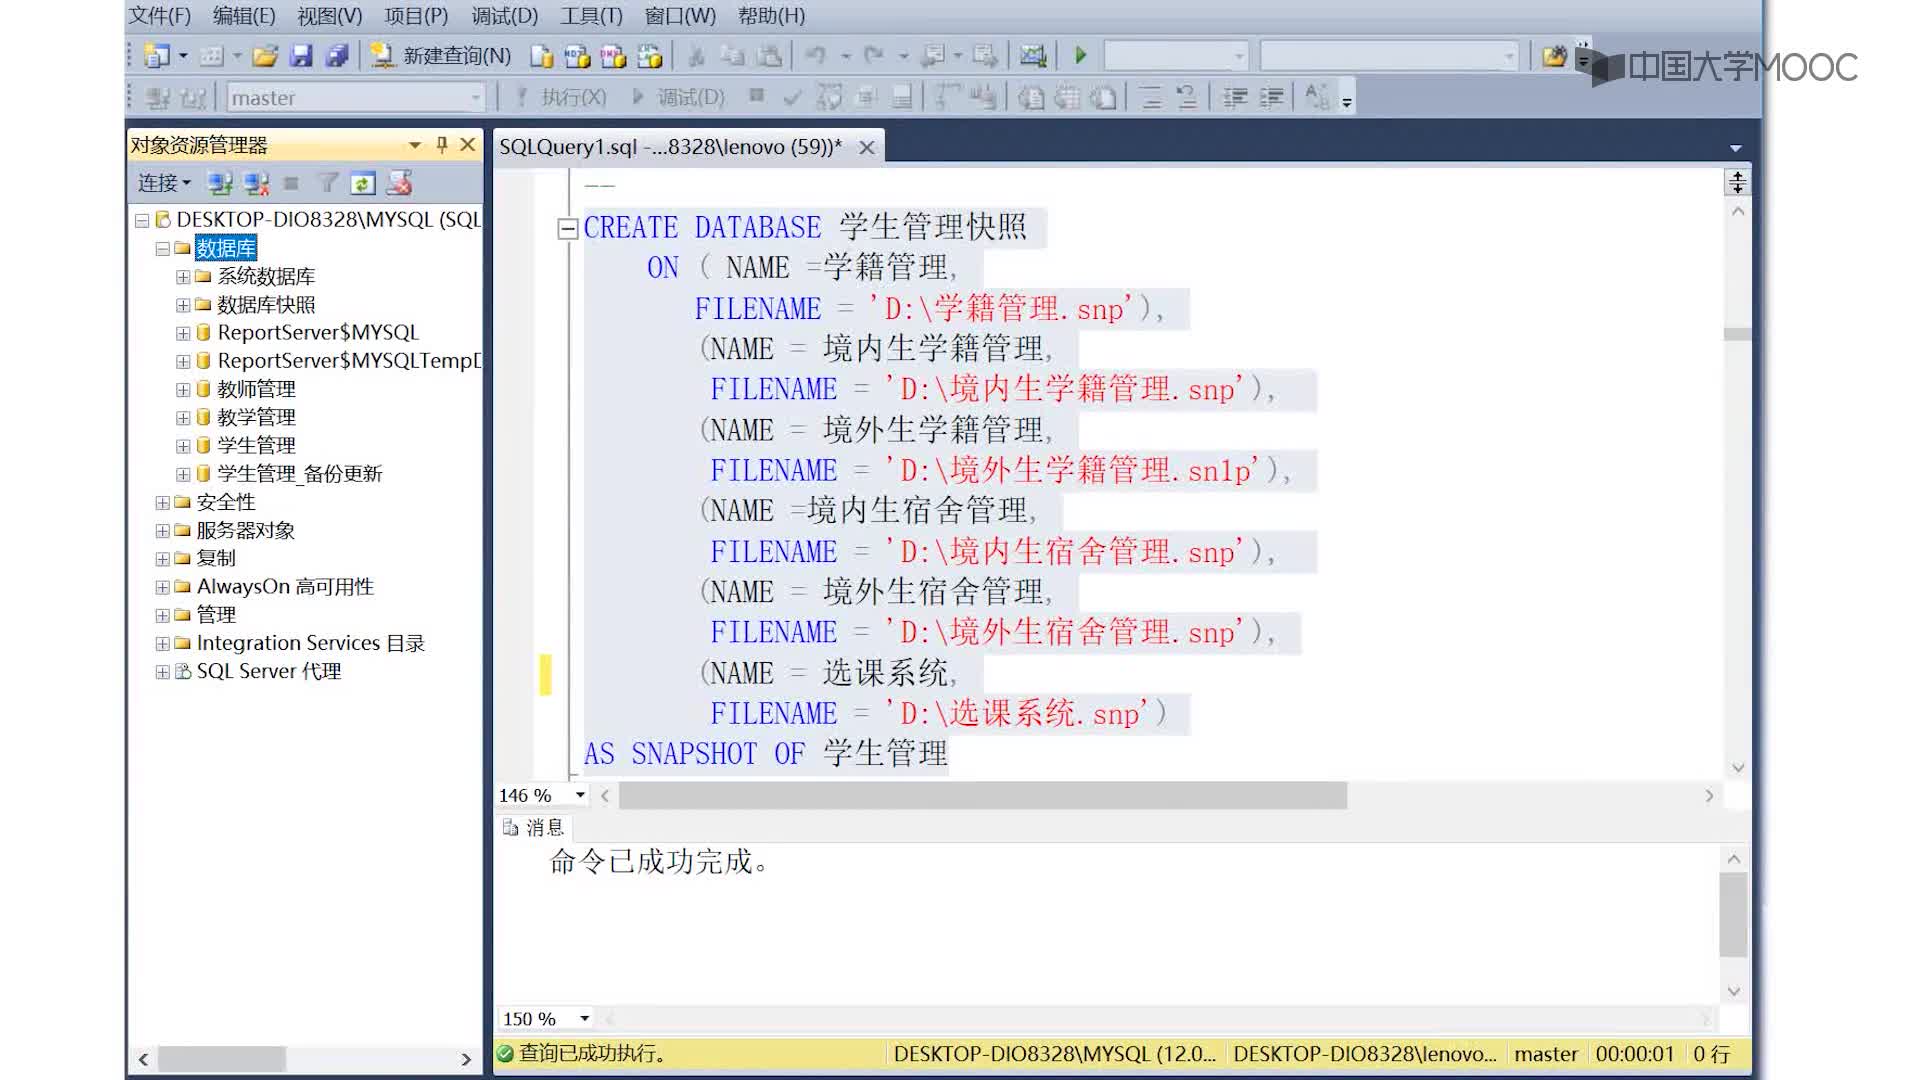1920x1080 pixels.
Task: Click the increase indent icon
Action: click(1271, 98)
